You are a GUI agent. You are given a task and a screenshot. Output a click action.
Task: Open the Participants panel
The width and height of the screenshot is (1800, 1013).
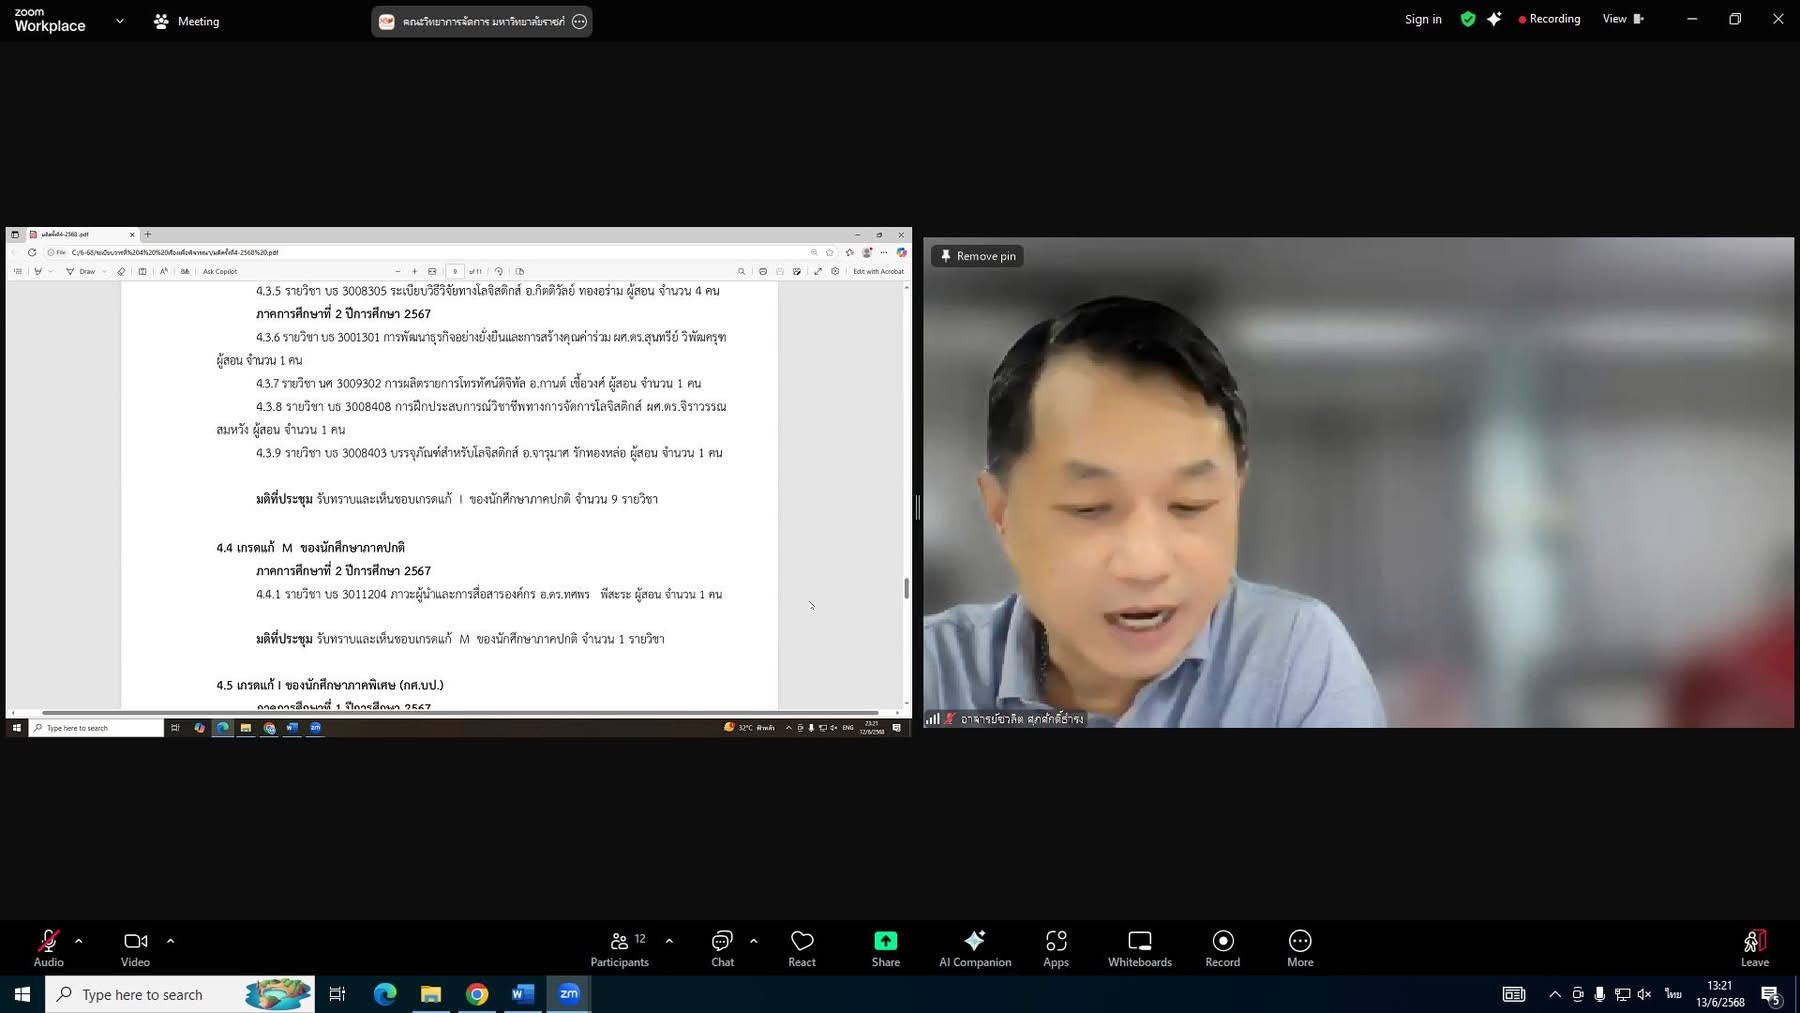tap(619, 948)
